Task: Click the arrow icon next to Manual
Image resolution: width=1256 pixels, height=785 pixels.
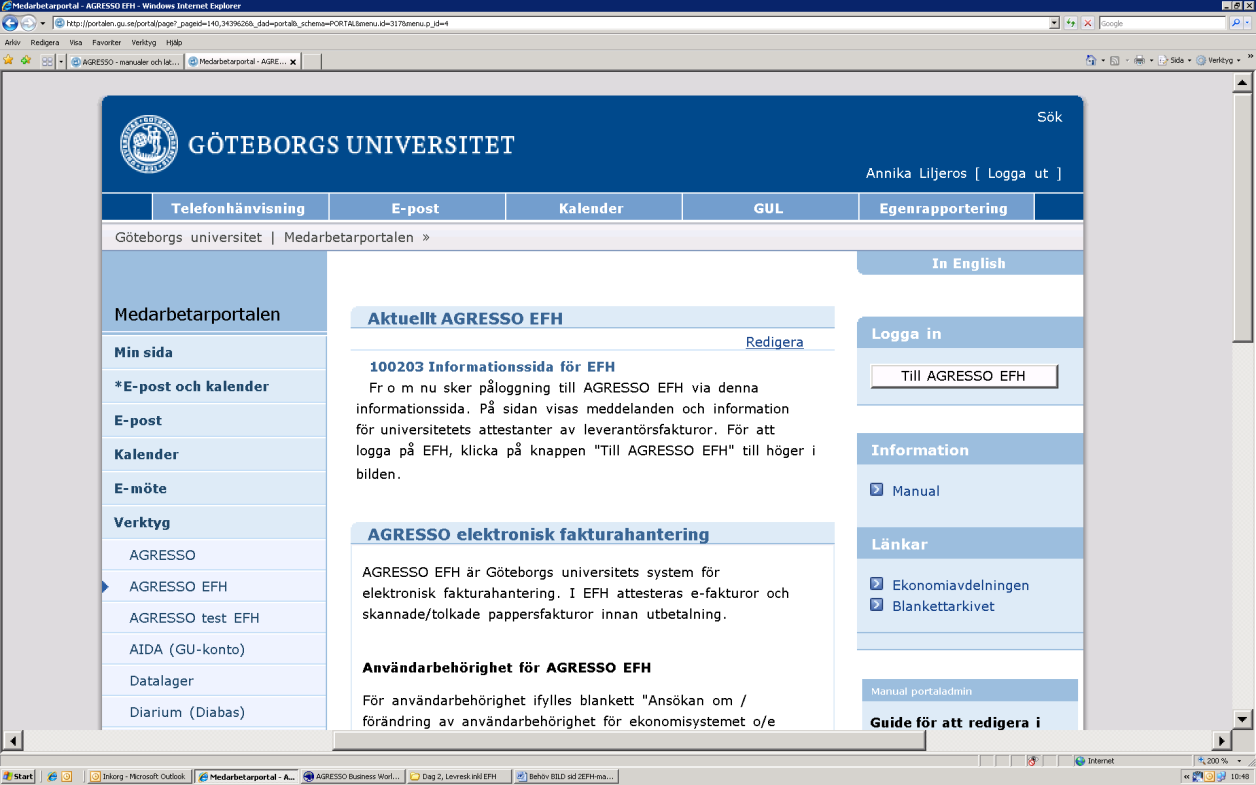Action: [877, 490]
